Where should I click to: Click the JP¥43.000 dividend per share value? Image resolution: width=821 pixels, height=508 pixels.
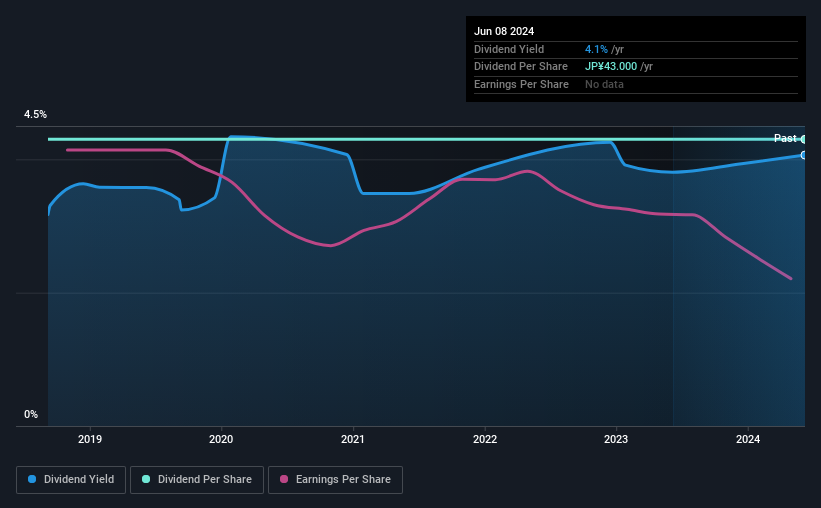(611, 67)
